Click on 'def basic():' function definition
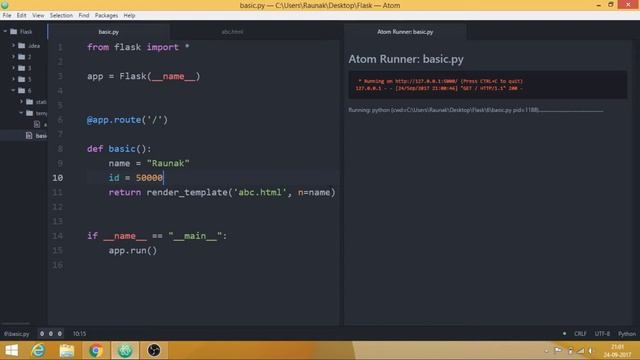 119,149
